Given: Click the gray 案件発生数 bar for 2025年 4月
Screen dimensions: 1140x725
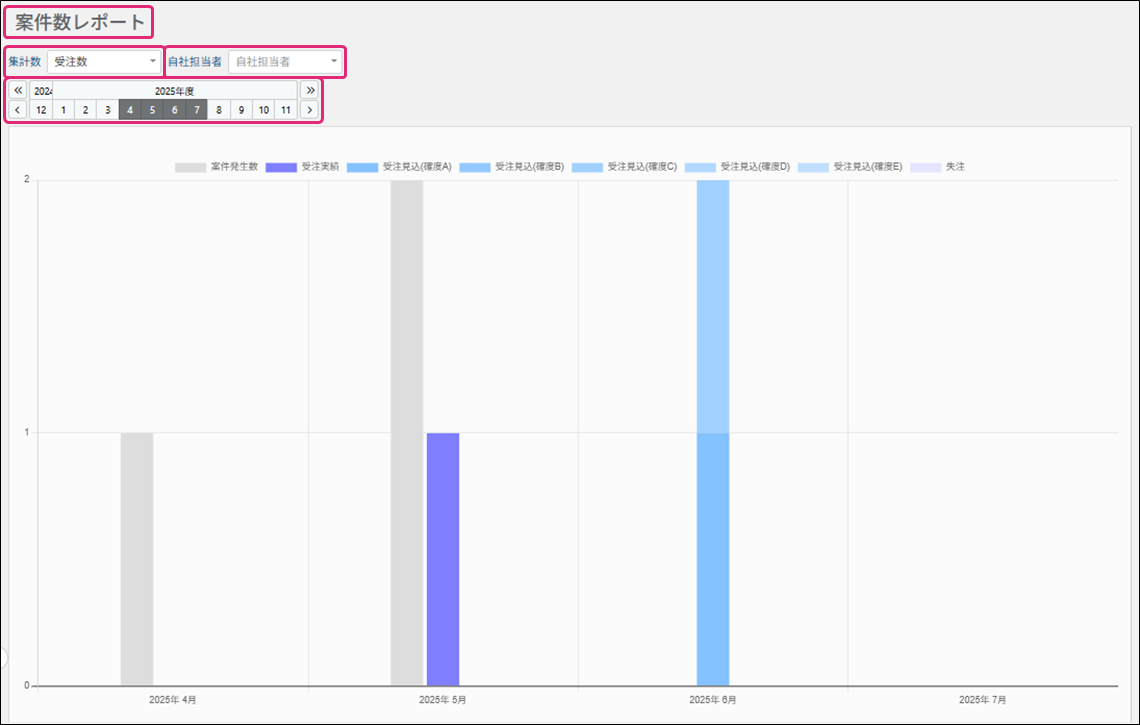Looking at the screenshot, I should (137, 559).
